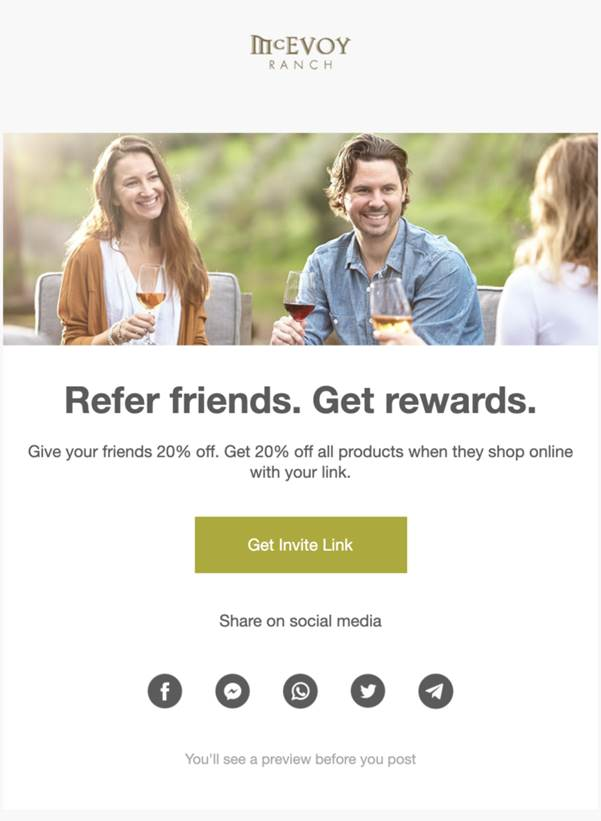Click the 'RANCH' subtitle under the logo

point(300,65)
